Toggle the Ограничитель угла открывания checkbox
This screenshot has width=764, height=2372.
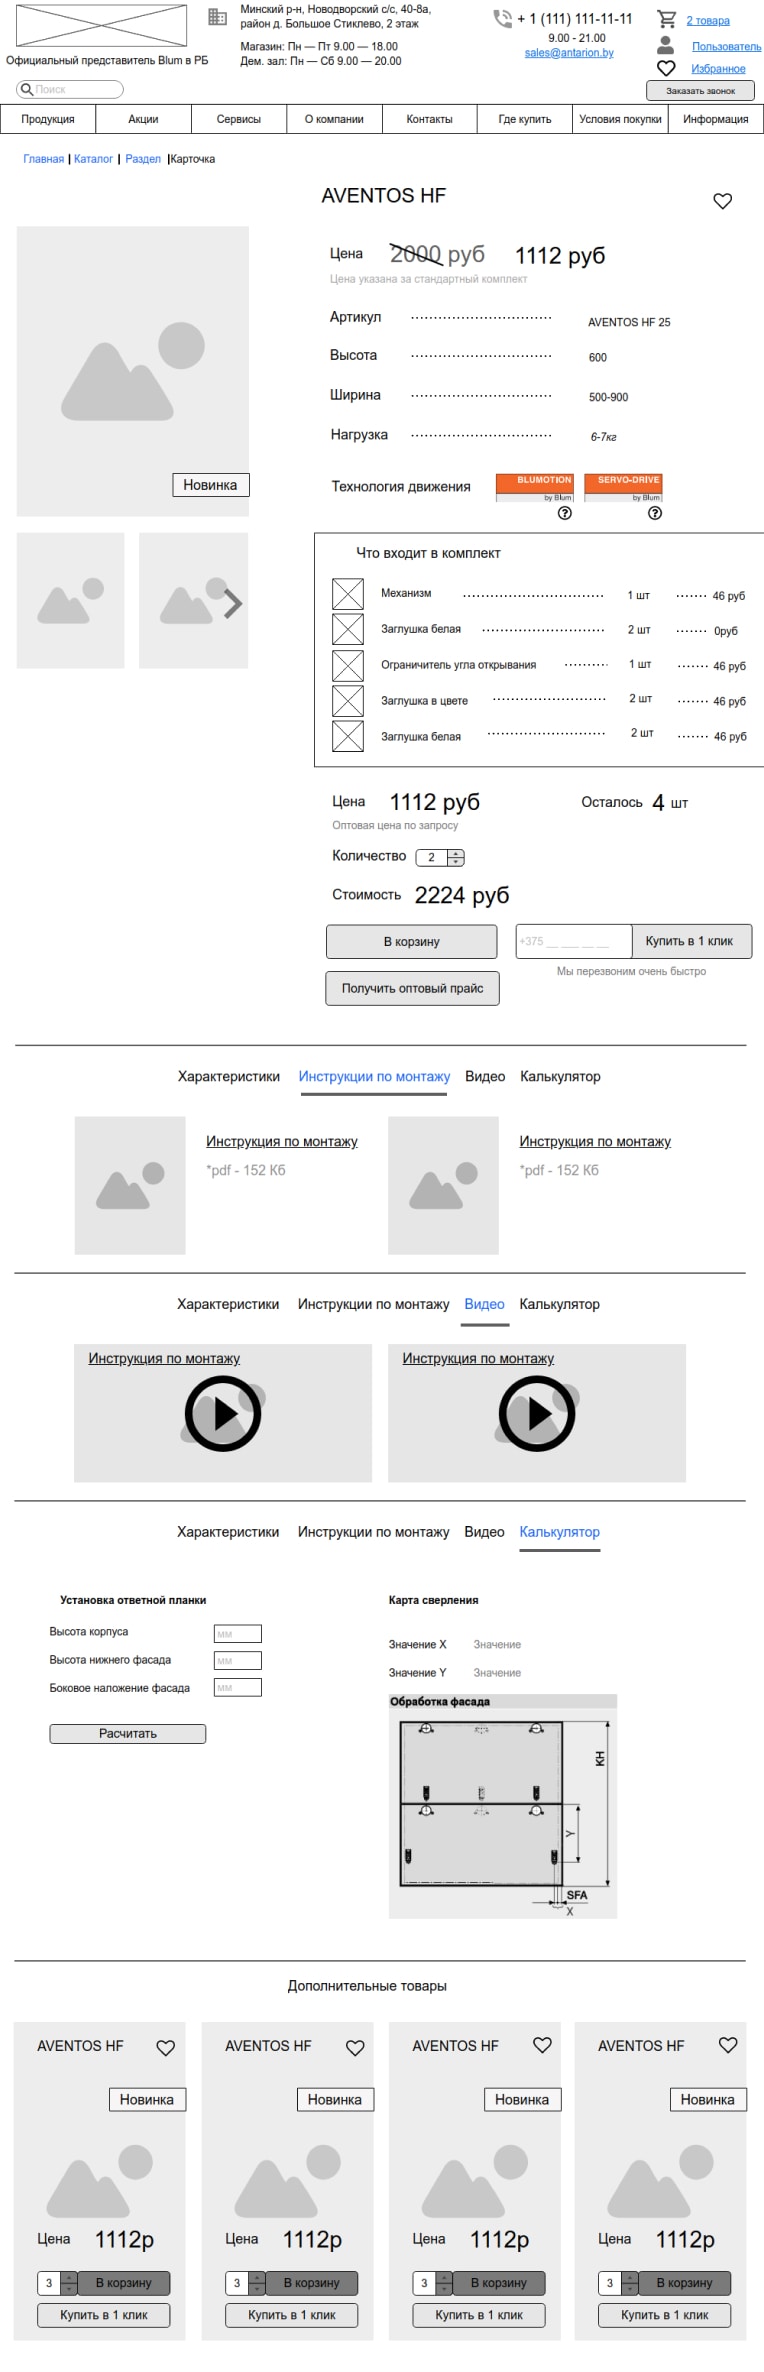click(x=348, y=665)
